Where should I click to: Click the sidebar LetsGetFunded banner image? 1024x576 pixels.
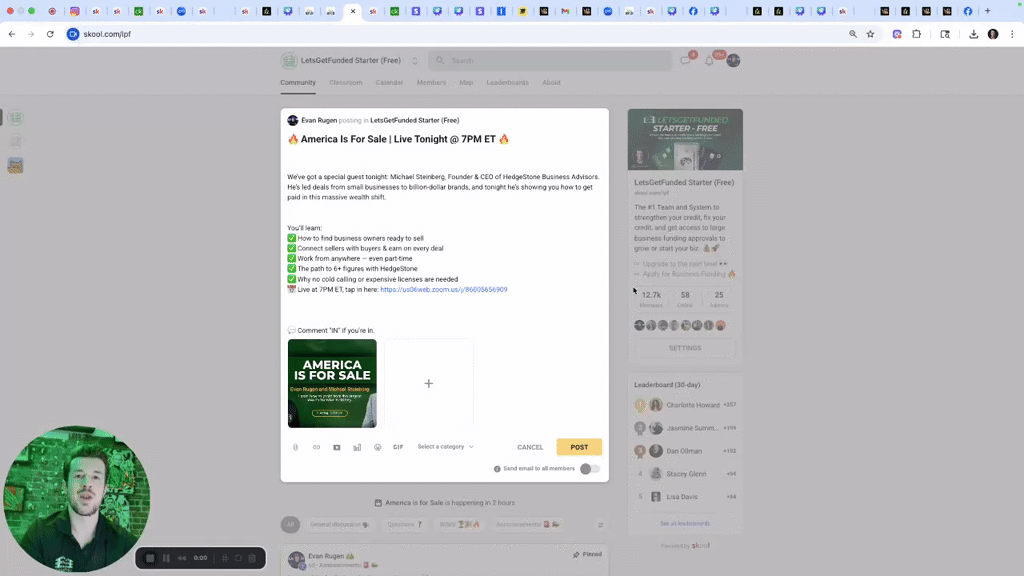[685, 140]
